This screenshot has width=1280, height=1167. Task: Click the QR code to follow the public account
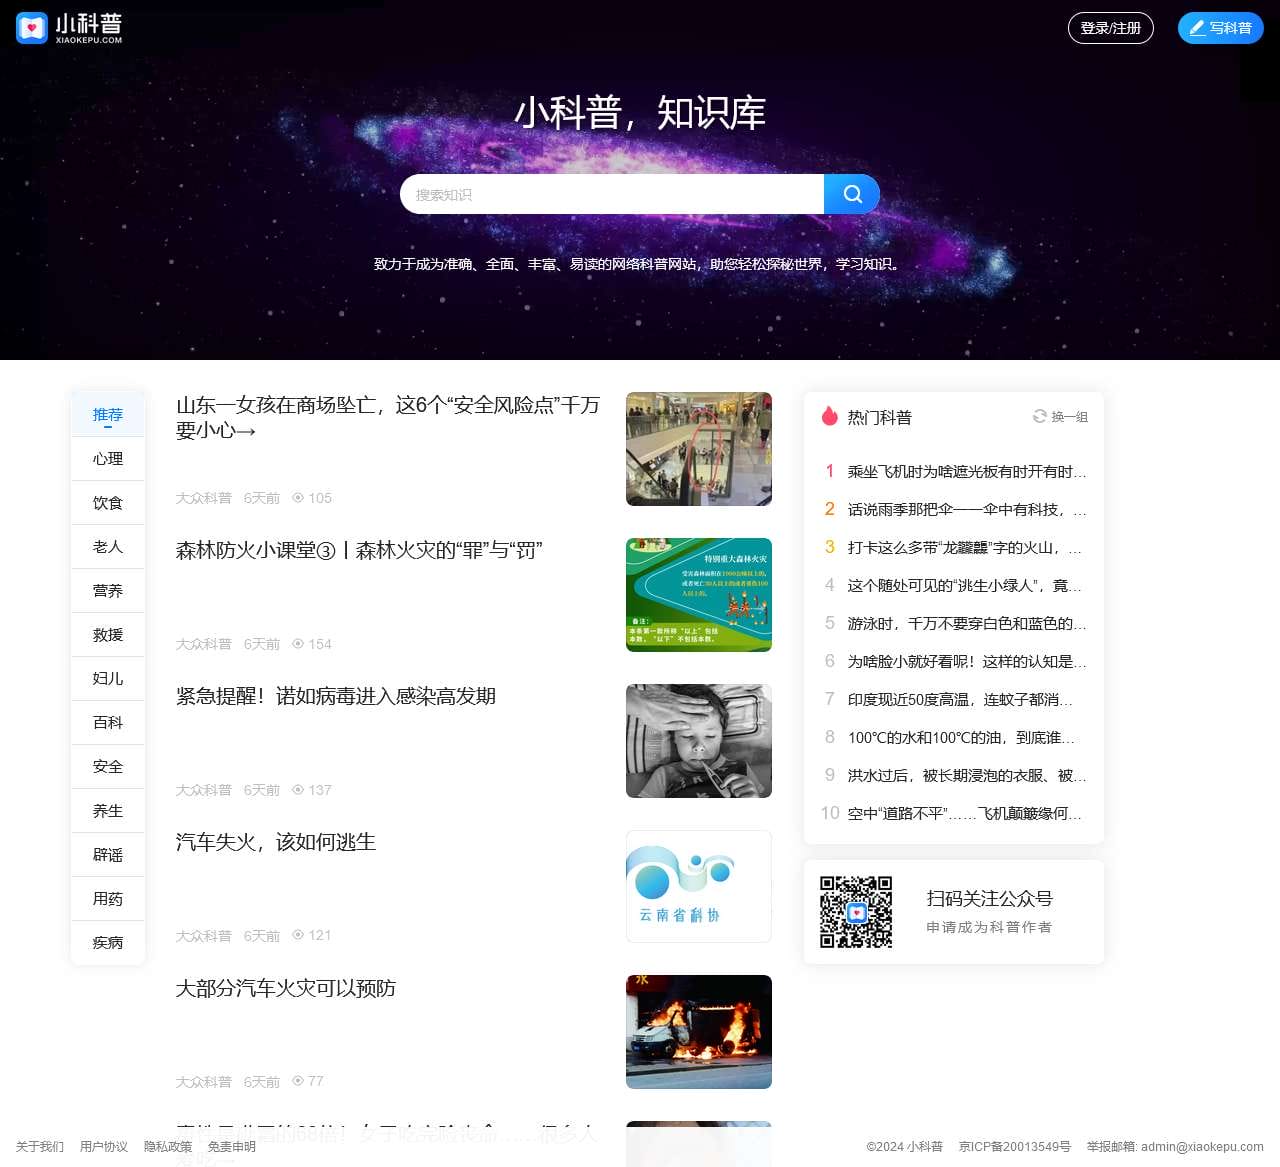point(856,912)
